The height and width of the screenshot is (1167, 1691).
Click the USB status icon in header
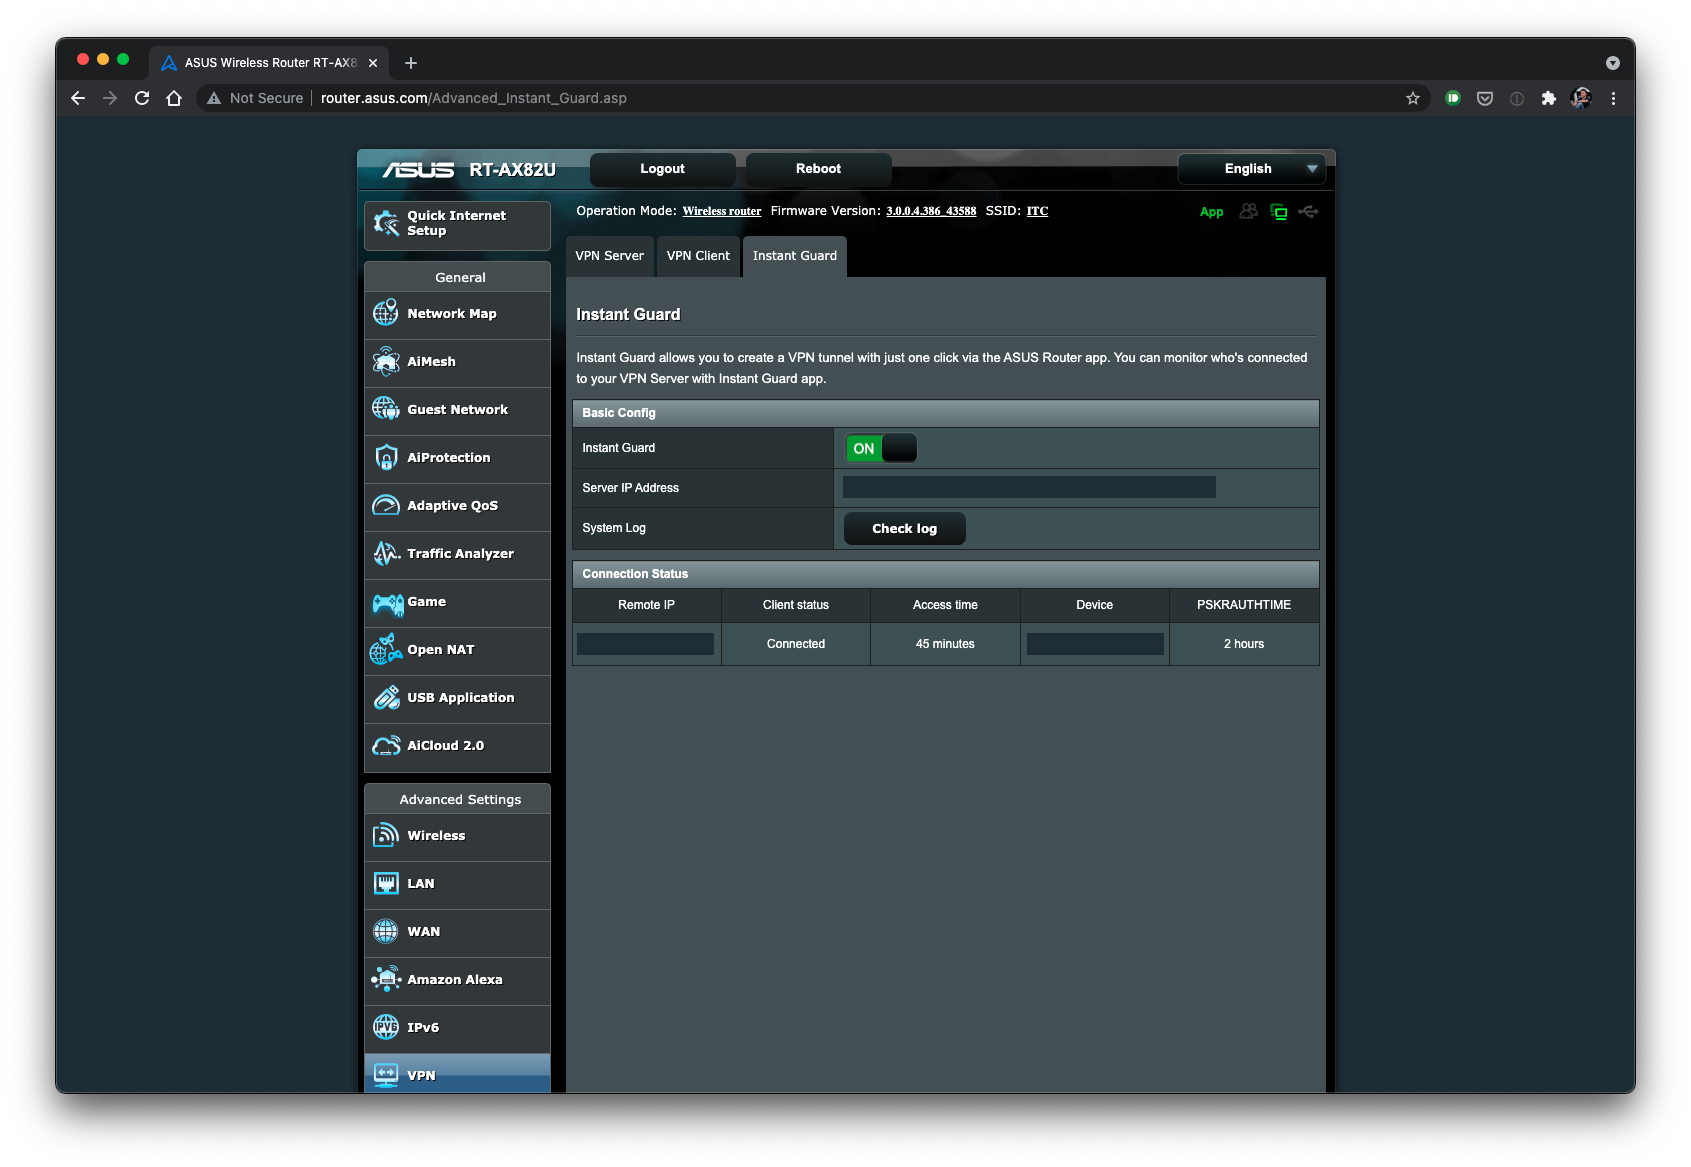click(1308, 211)
